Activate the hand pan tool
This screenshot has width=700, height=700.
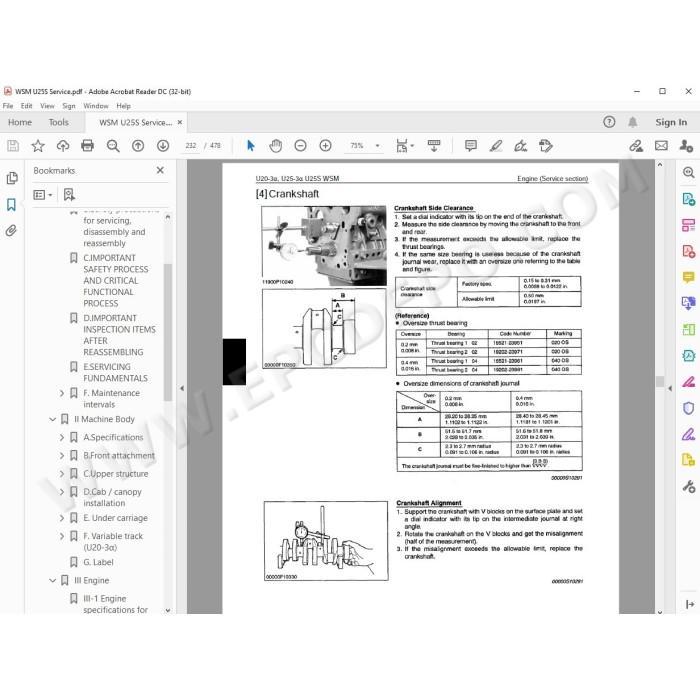(276, 146)
